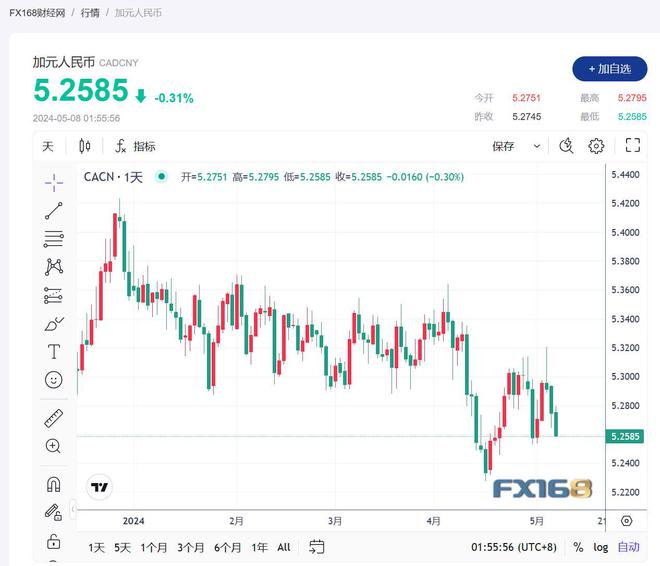
Task: Toggle log scale on chart
Action: (601, 547)
